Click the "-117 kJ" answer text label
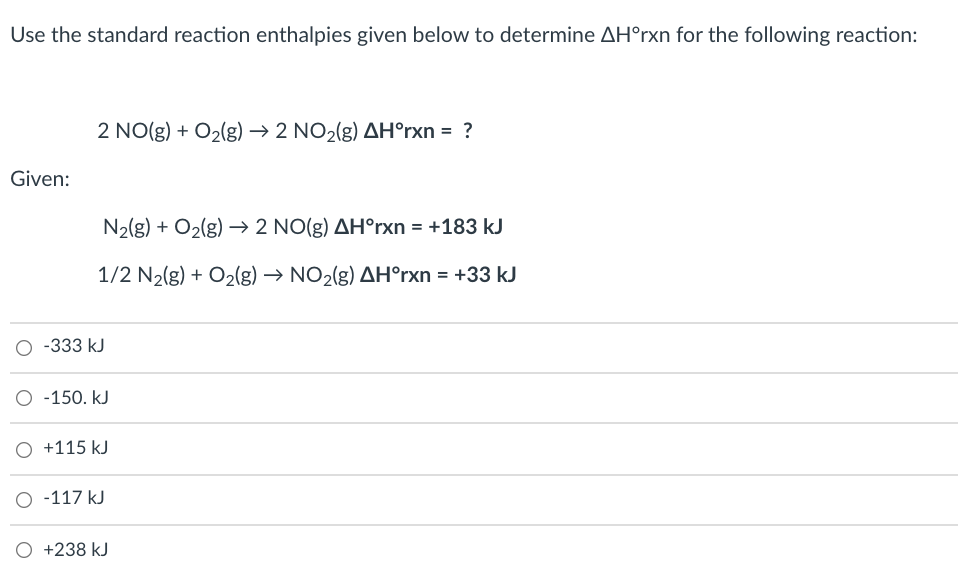958x586 pixels. pos(74,498)
